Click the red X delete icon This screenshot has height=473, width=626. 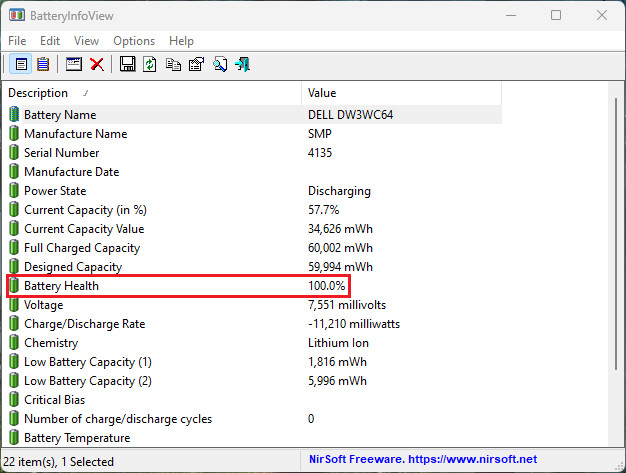[97, 64]
